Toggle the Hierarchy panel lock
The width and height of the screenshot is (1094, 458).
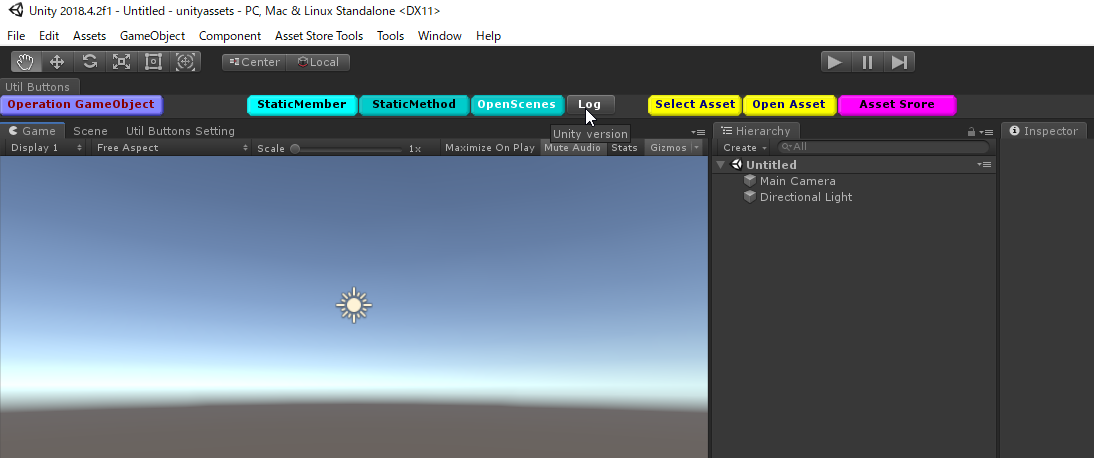click(971, 132)
